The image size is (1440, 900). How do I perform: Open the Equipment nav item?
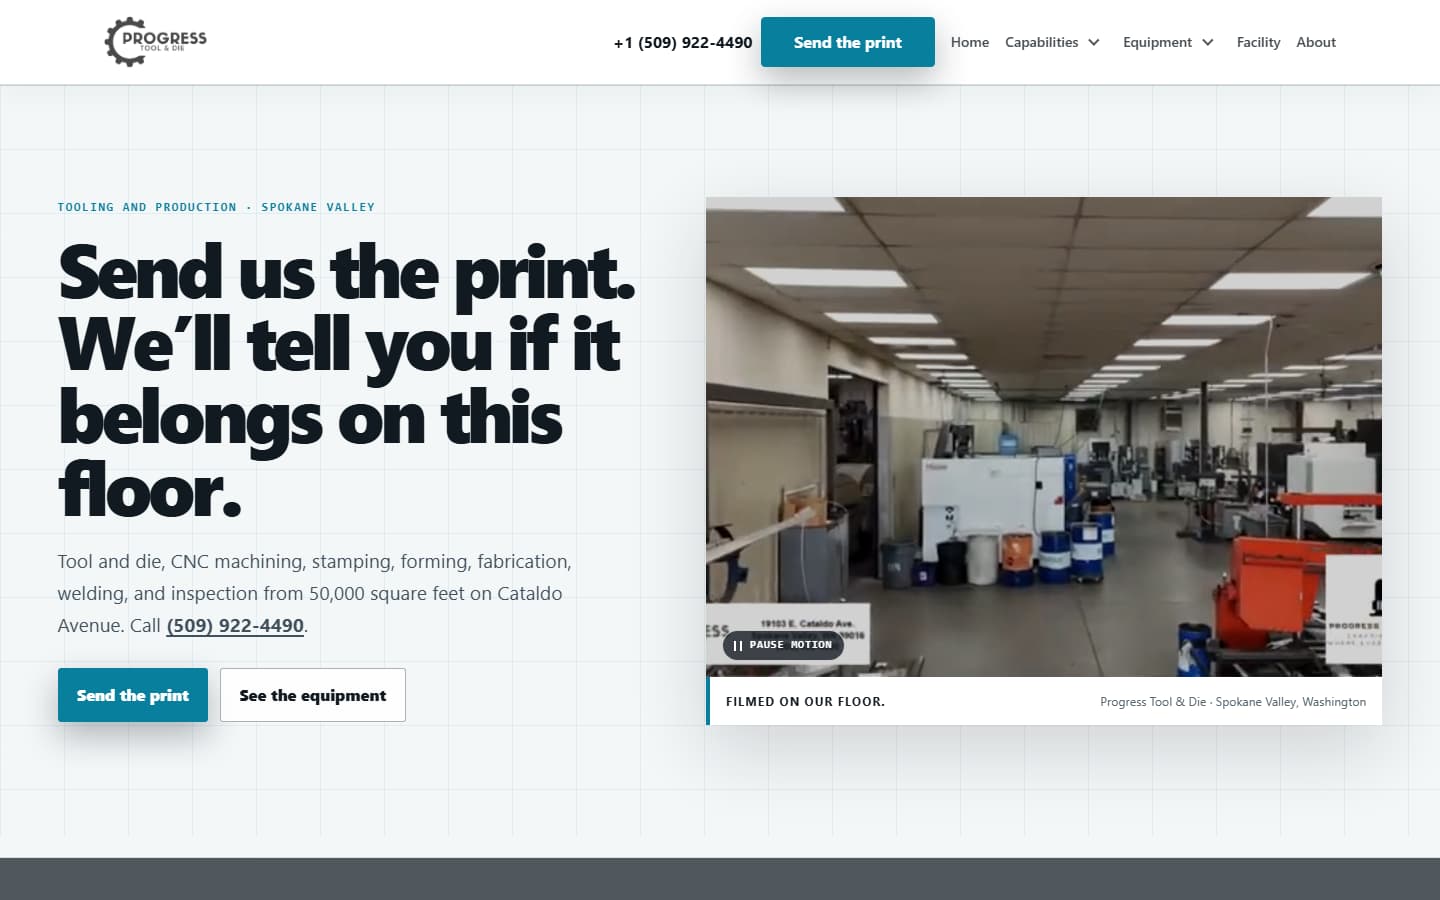point(1157,42)
